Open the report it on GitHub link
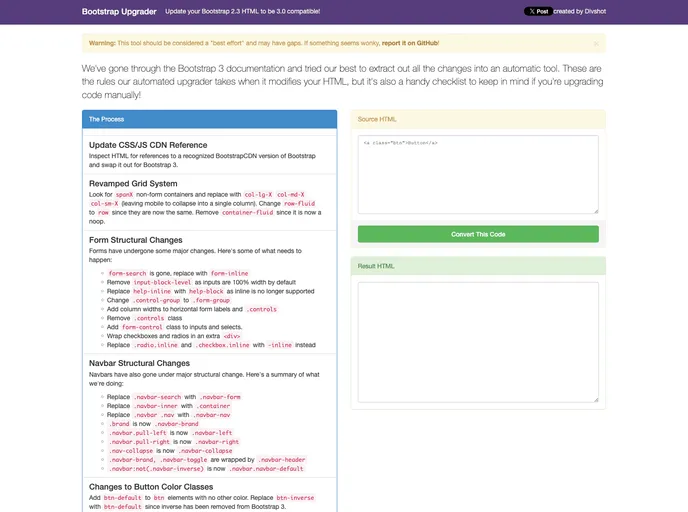This screenshot has height=512, width=688. pyautogui.click(x=410, y=43)
